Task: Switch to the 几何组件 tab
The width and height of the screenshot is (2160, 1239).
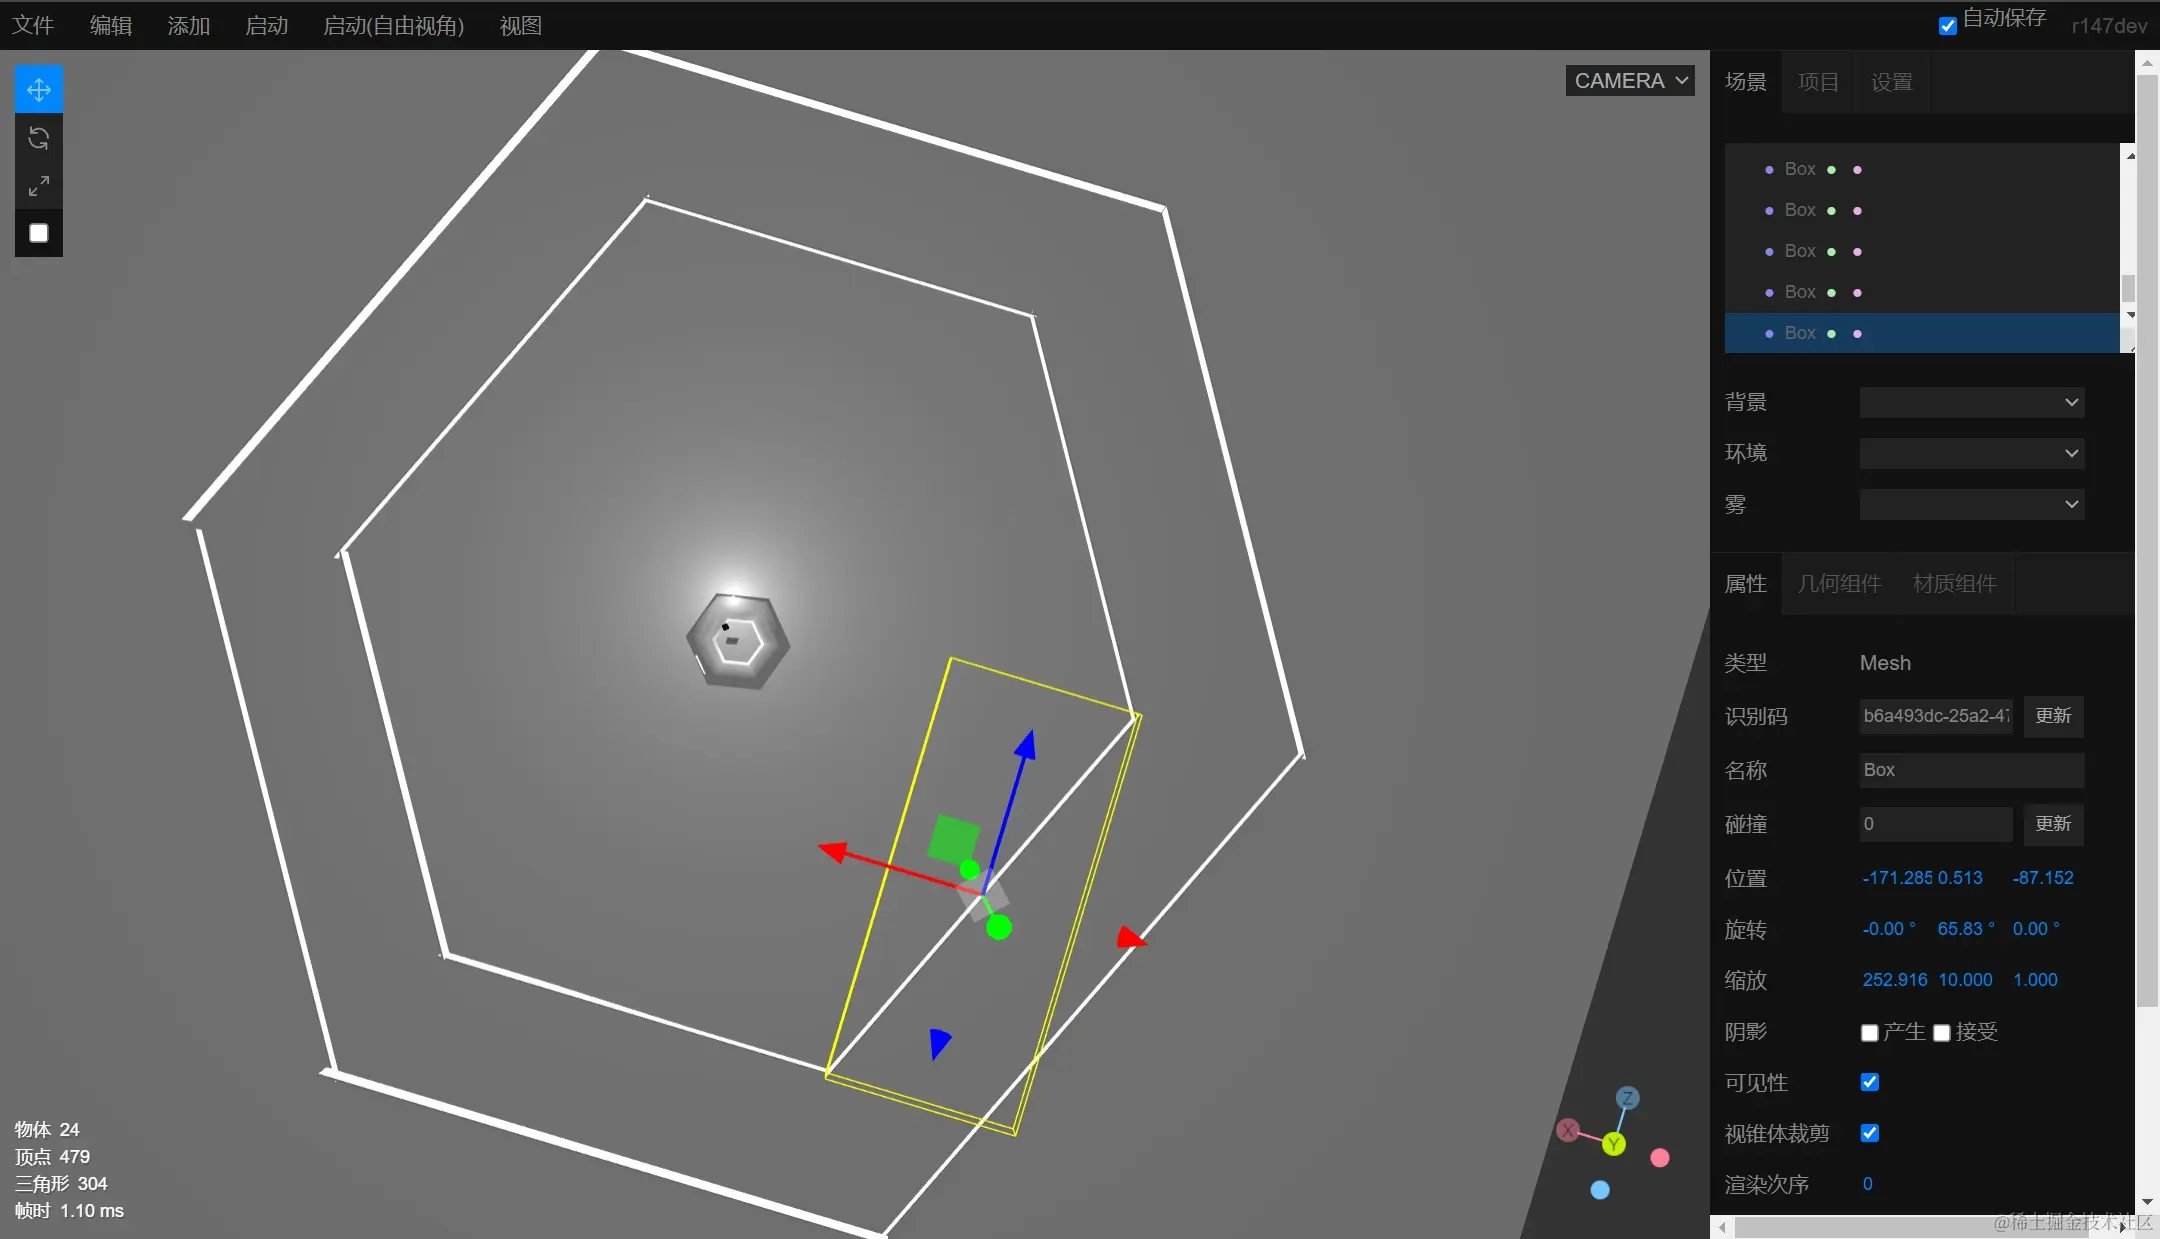Action: point(1839,584)
